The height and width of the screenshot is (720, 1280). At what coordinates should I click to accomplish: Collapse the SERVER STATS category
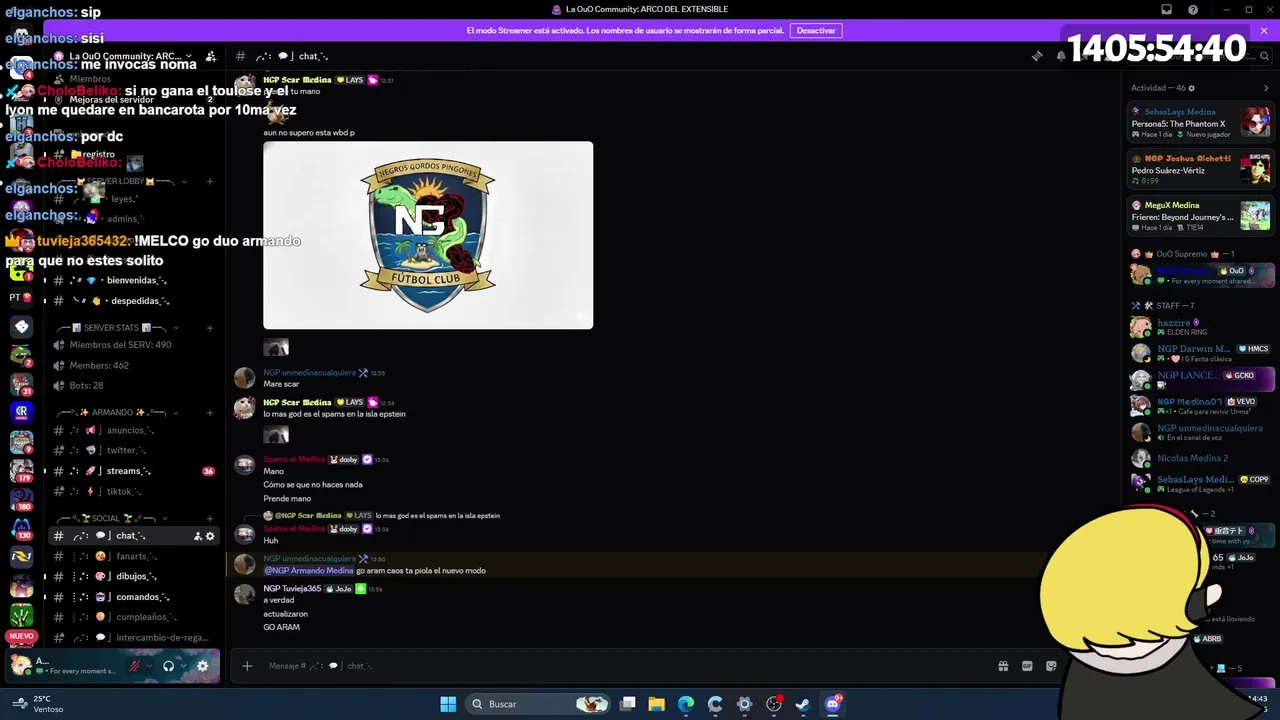(118, 328)
